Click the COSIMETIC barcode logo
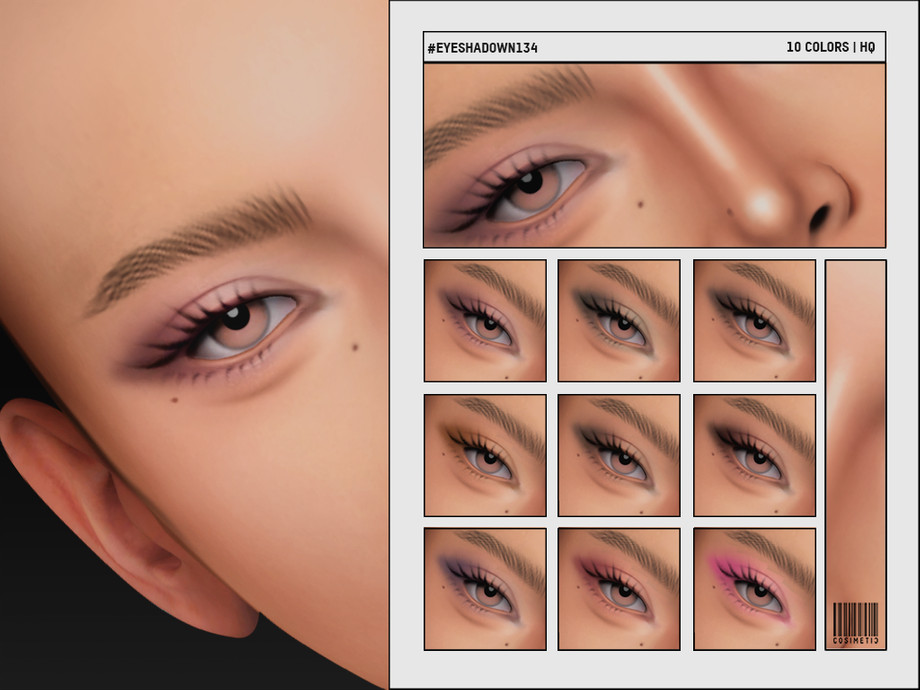This screenshot has width=920, height=690. tap(855, 624)
